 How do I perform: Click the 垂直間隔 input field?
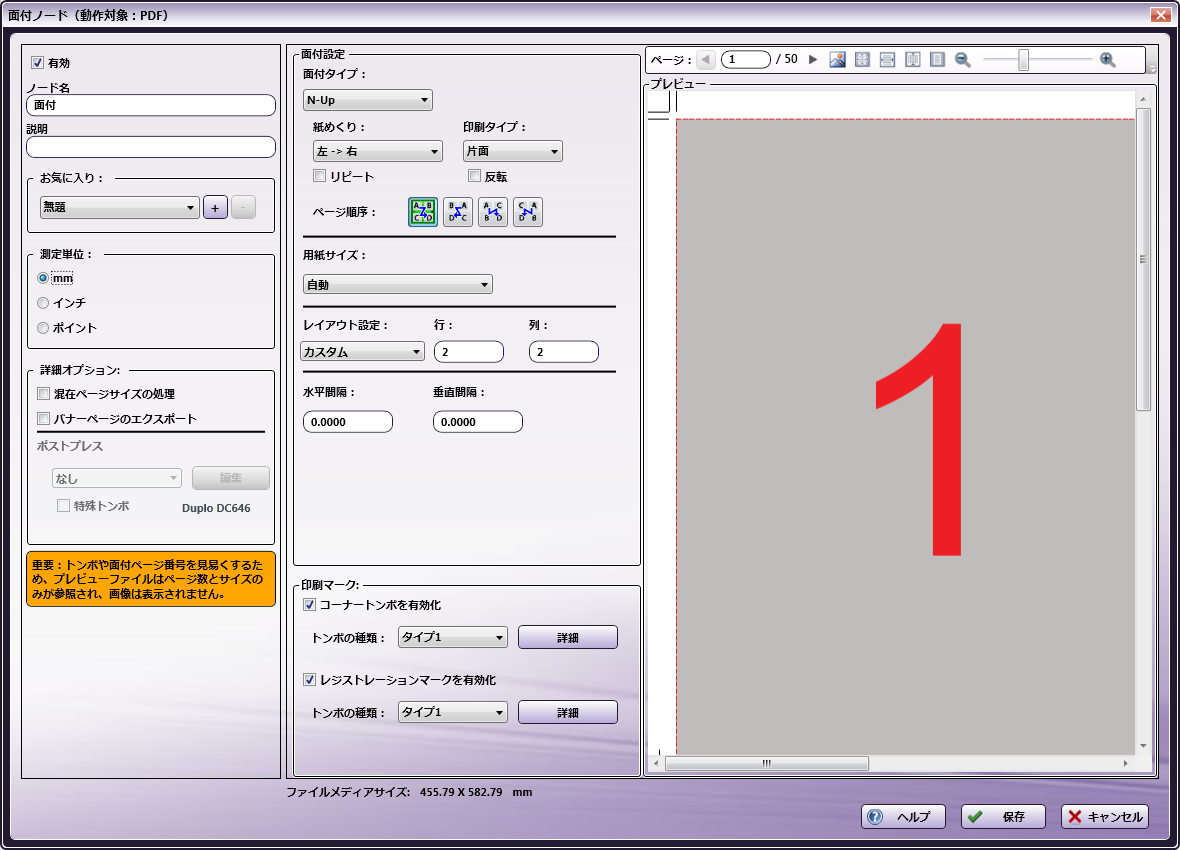coord(478,422)
